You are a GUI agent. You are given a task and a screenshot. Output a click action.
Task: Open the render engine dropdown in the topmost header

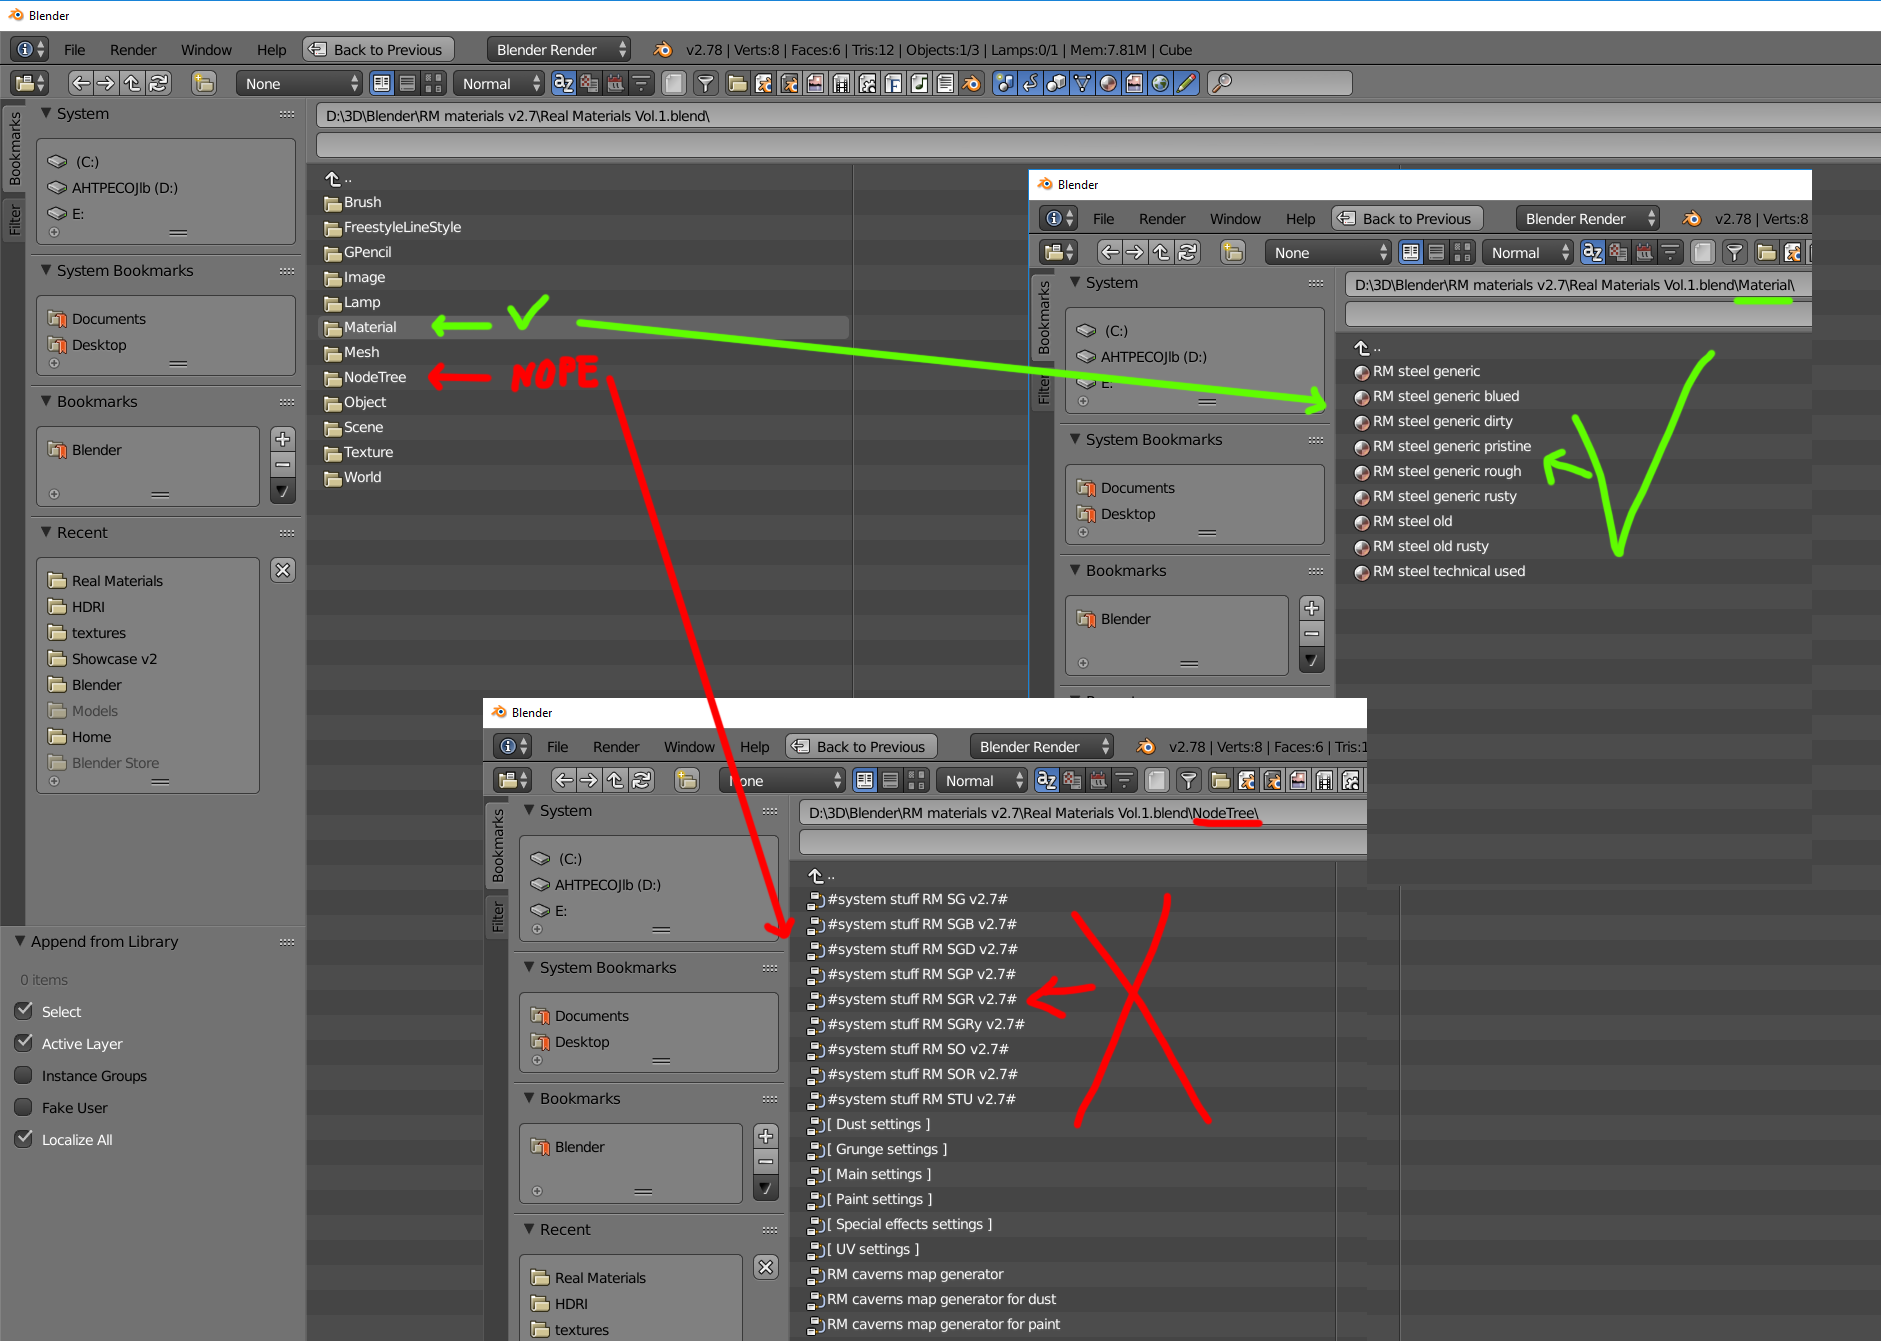(x=558, y=49)
